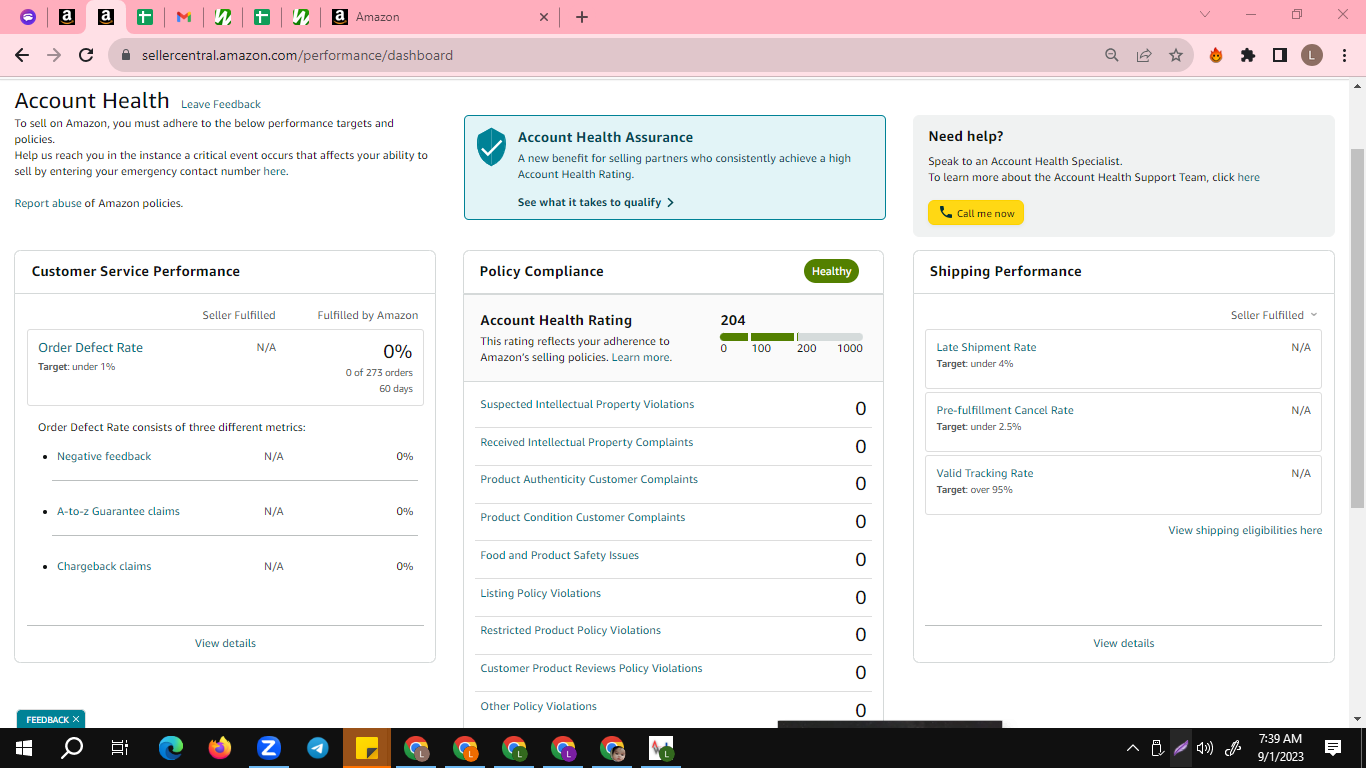Click the zoom magnifier icon in address bar
This screenshot has width=1366, height=768.
1112,55
